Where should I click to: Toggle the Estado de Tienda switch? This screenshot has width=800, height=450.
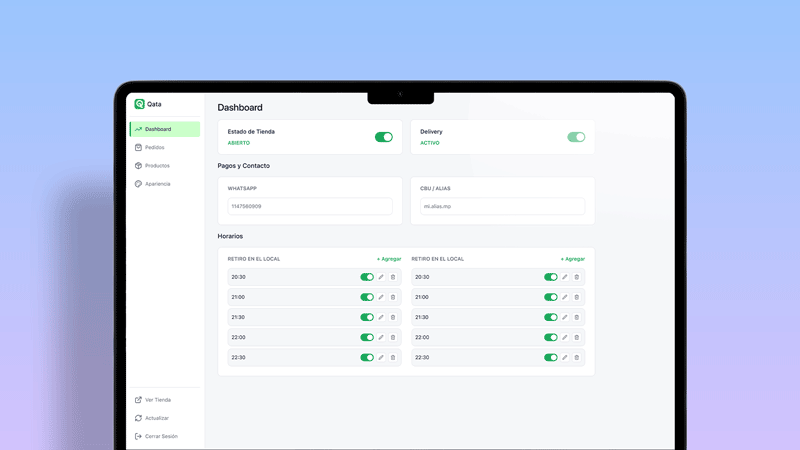pyautogui.click(x=384, y=137)
